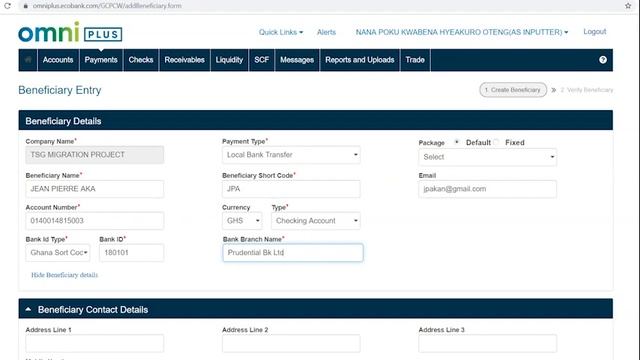Open the user profile name dropdown
This screenshot has width=640, height=360.
coord(462,32)
